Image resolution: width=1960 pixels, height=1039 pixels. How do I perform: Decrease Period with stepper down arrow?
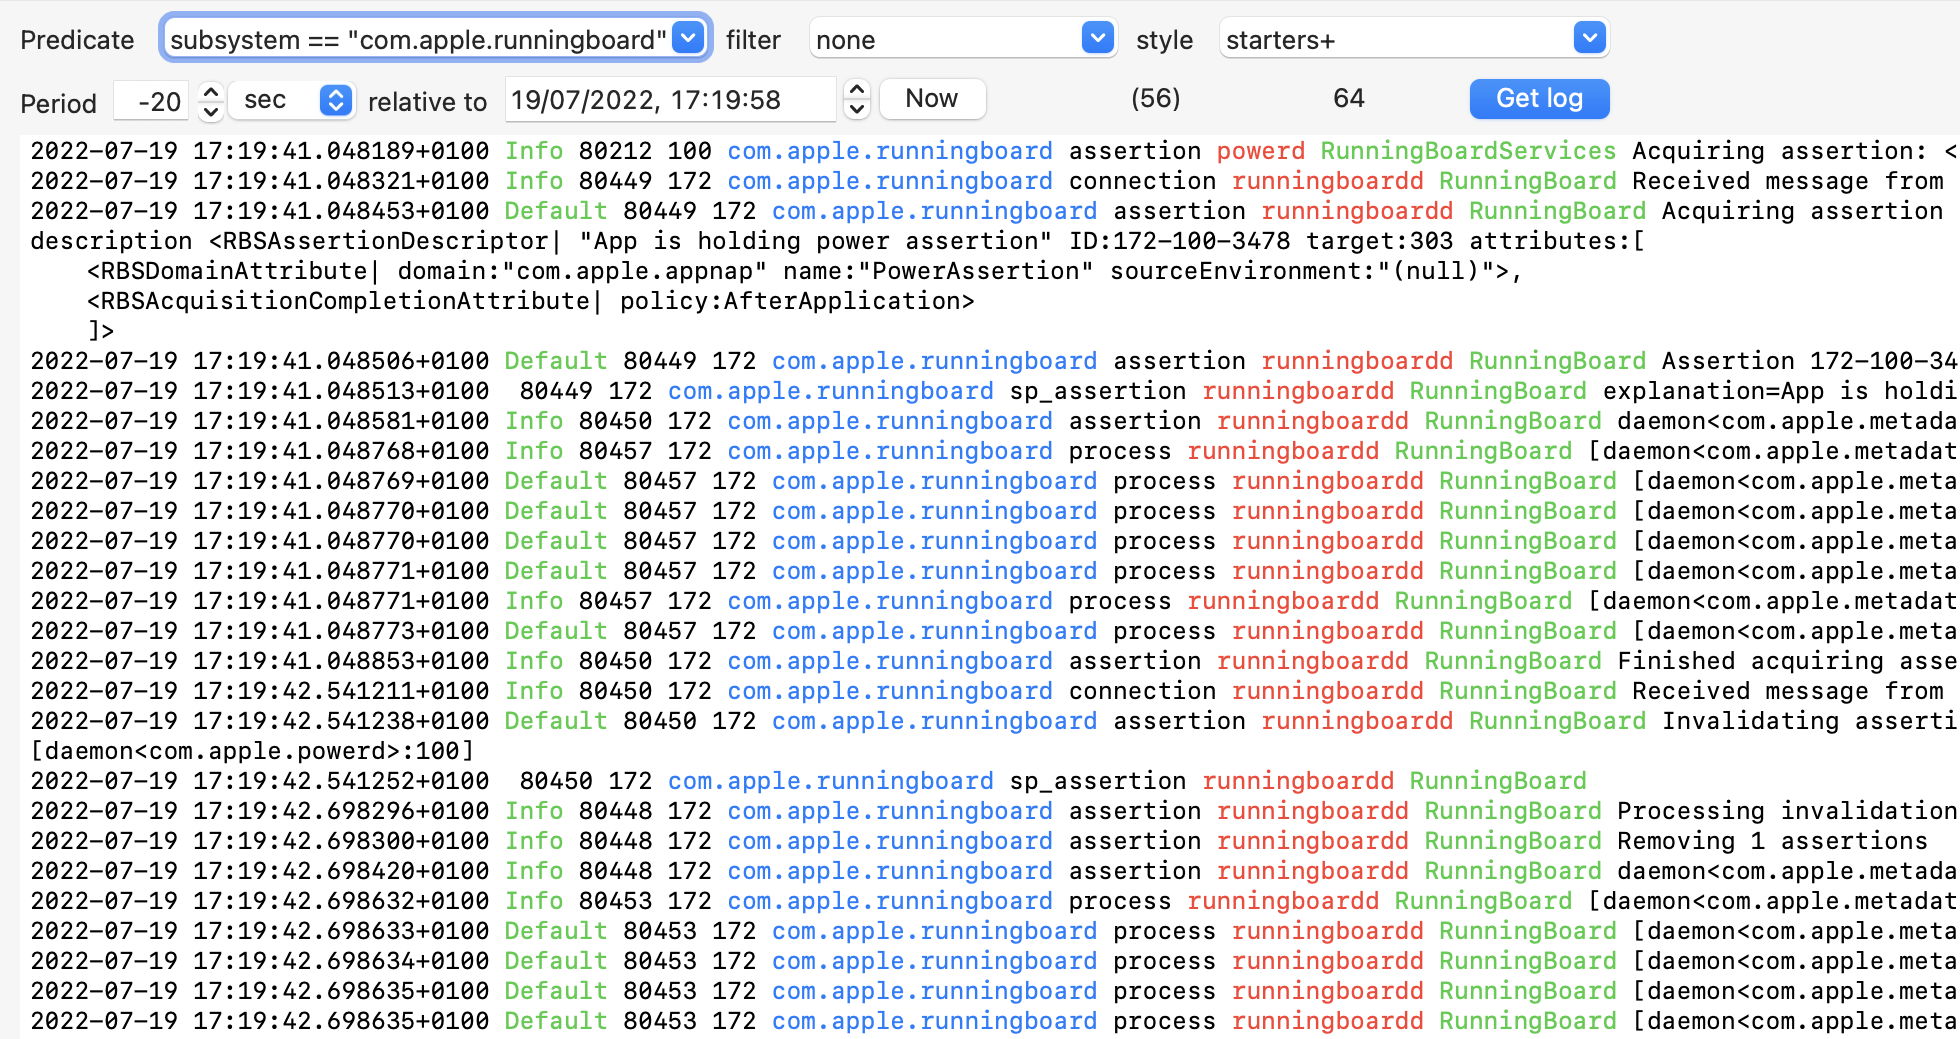[x=210, y=111]
